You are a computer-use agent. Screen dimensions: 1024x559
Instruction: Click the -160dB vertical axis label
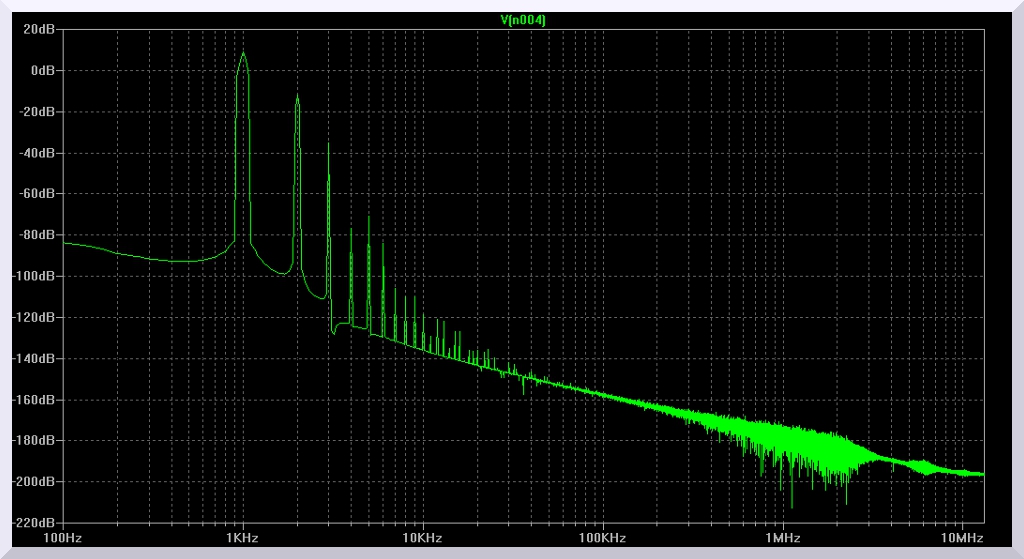click(36, 399)
